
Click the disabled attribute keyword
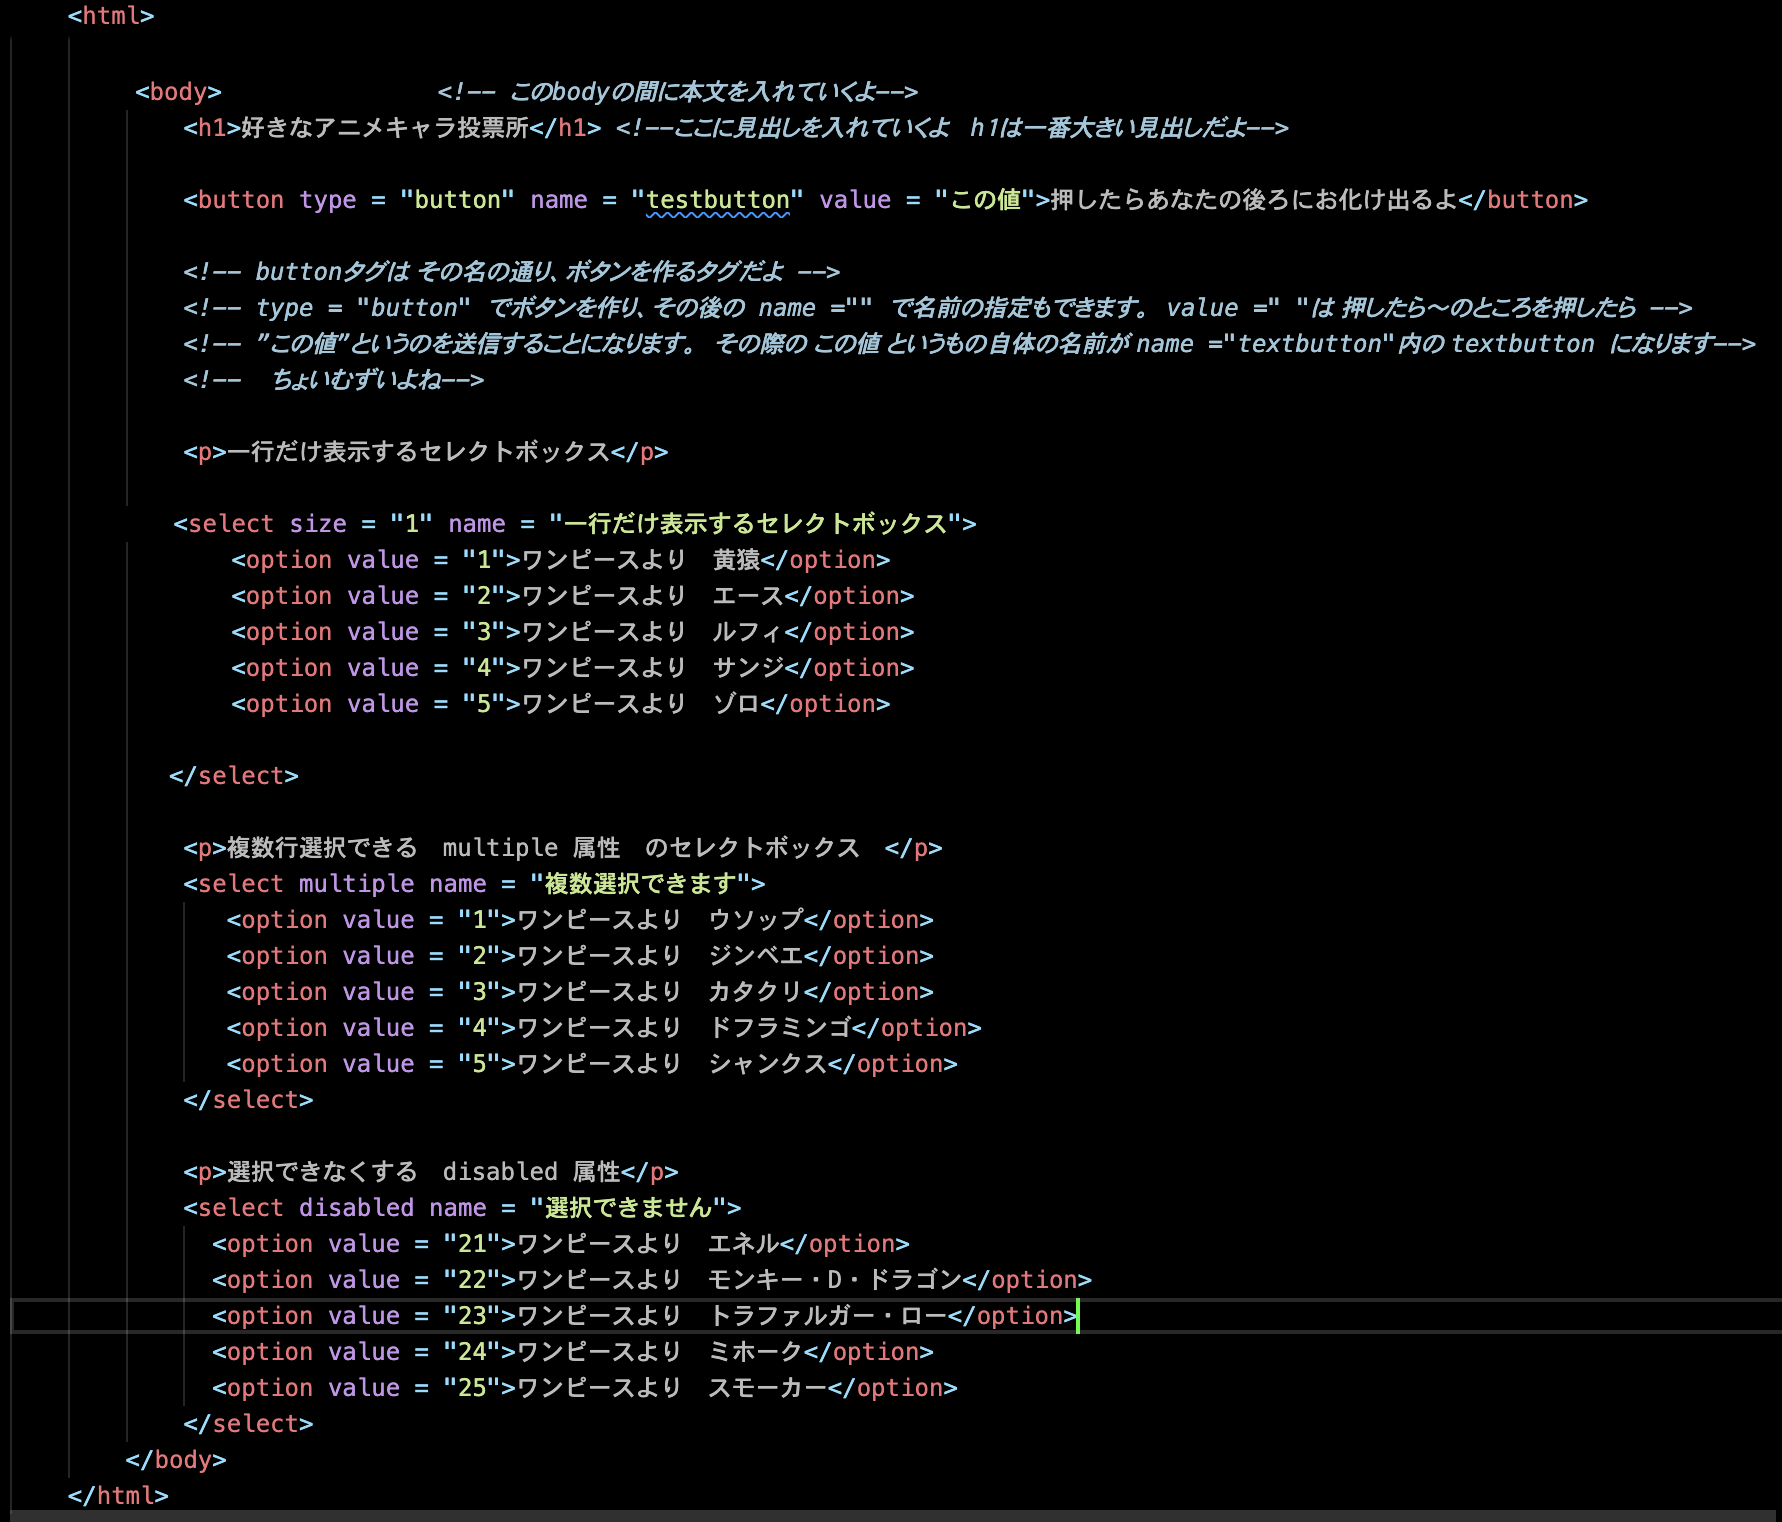point(355,1207)
